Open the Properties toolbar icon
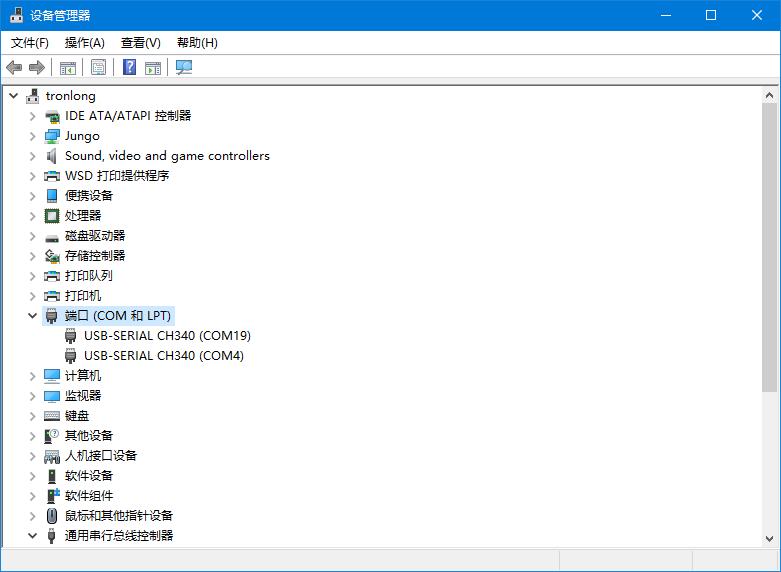 [99, 67]
